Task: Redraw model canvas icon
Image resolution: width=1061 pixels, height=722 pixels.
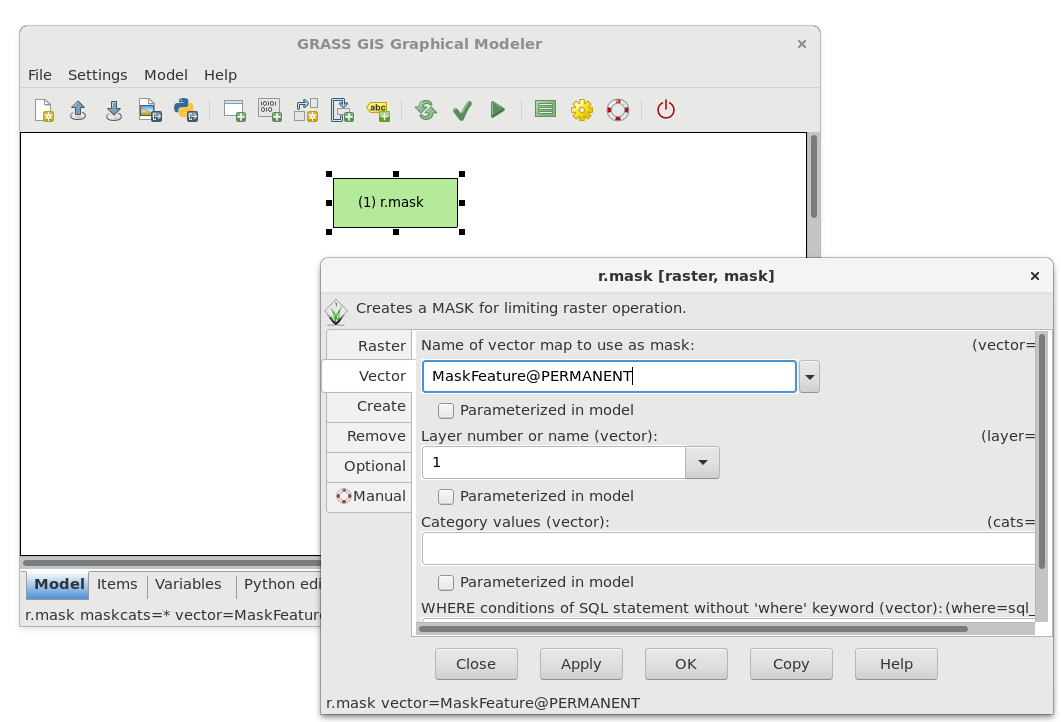Action: 426,110
